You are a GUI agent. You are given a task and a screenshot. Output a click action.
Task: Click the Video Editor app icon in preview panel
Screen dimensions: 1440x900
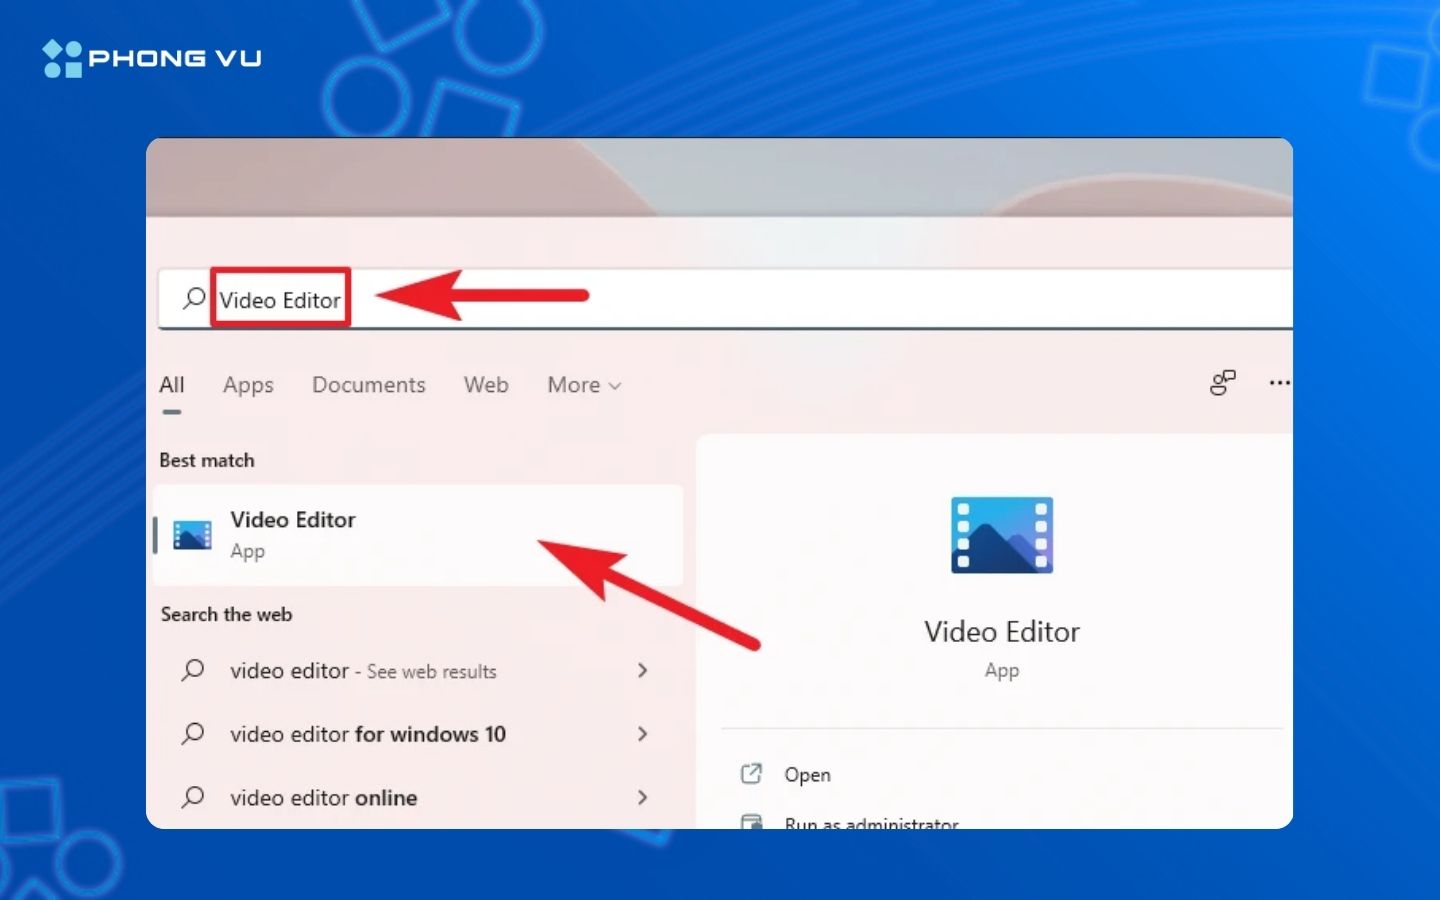click(x=1002, y=535)
